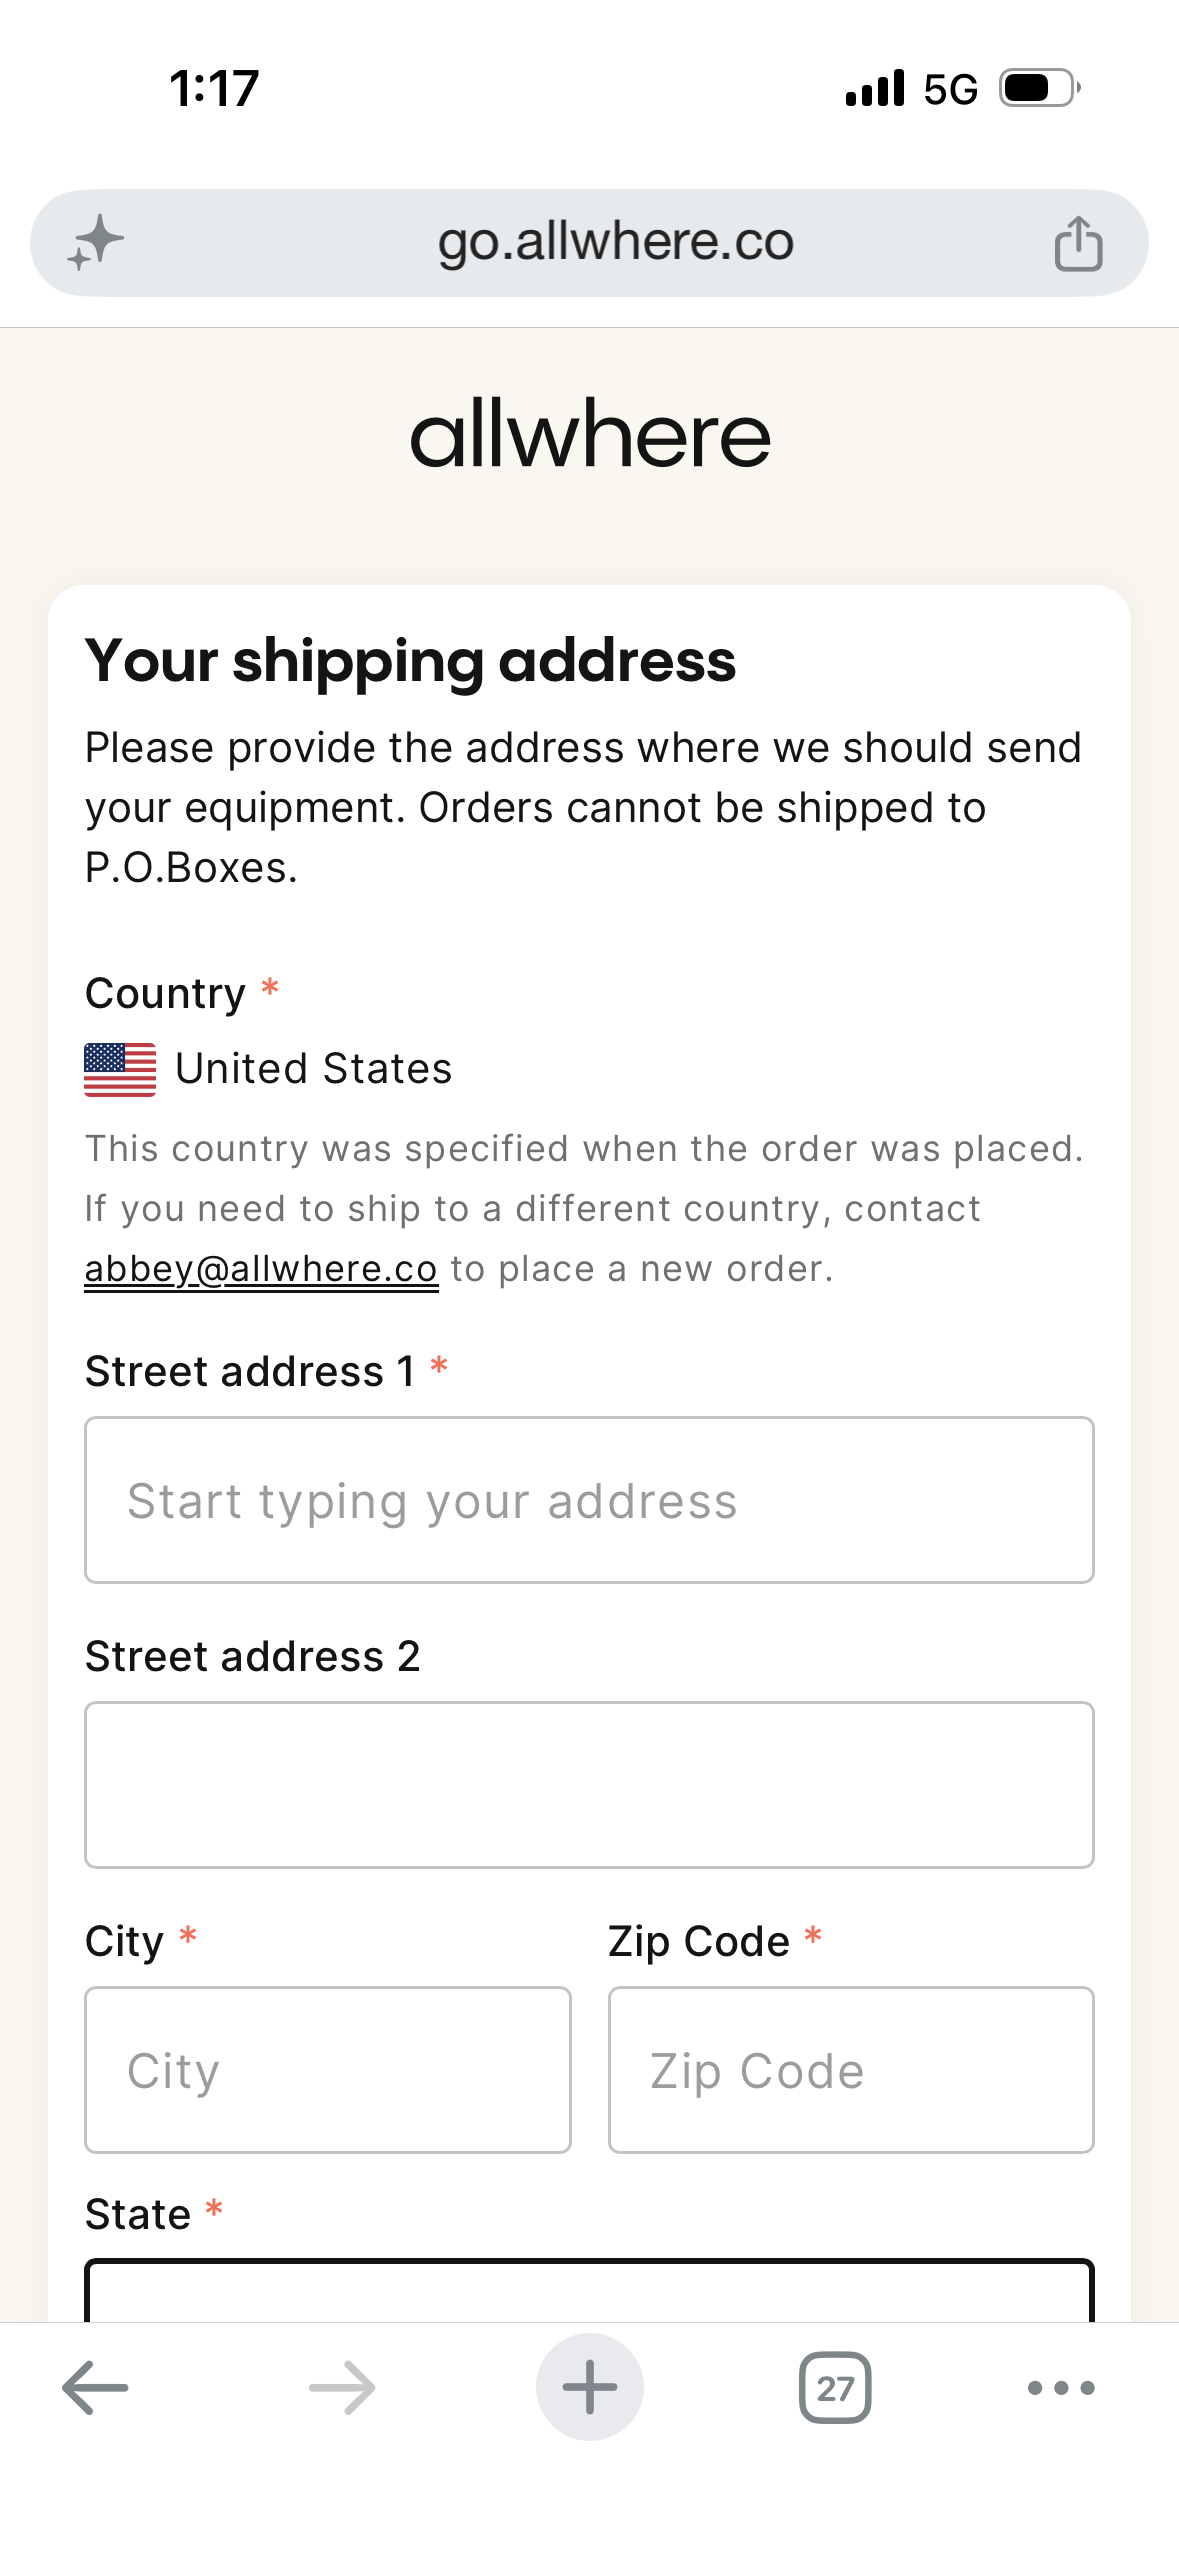Focus the Street address 1 input field
The width and height of the screenshot is (1179, 2556).
(x=589, y=1499)
